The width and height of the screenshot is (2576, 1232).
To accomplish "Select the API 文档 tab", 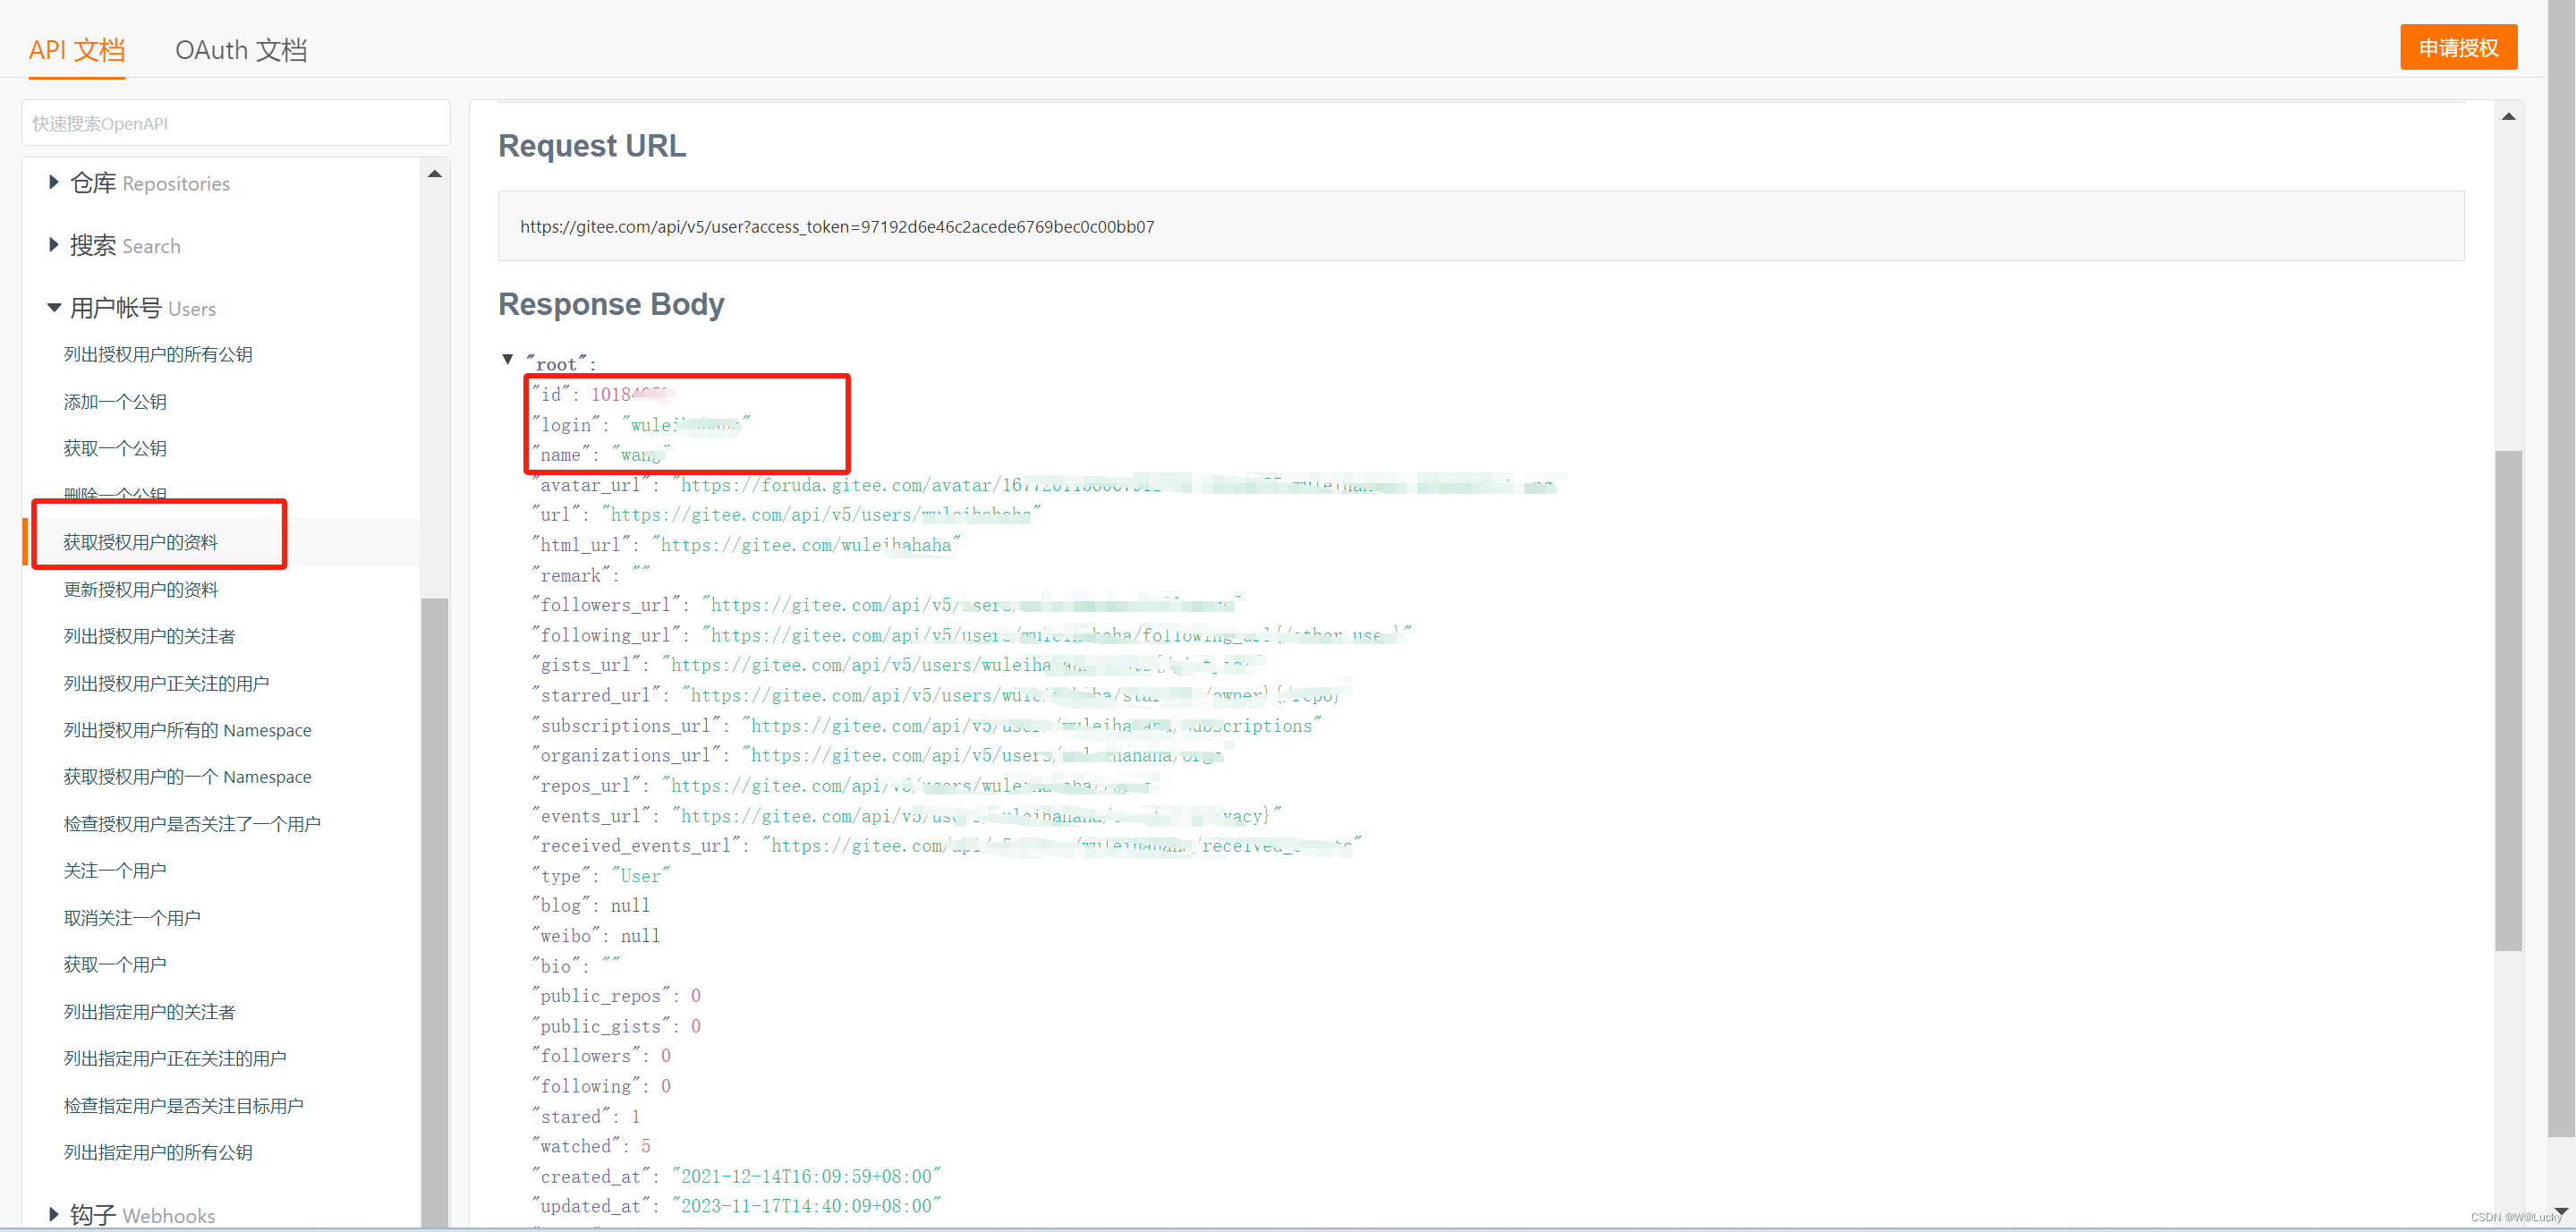I will point(76,50).
